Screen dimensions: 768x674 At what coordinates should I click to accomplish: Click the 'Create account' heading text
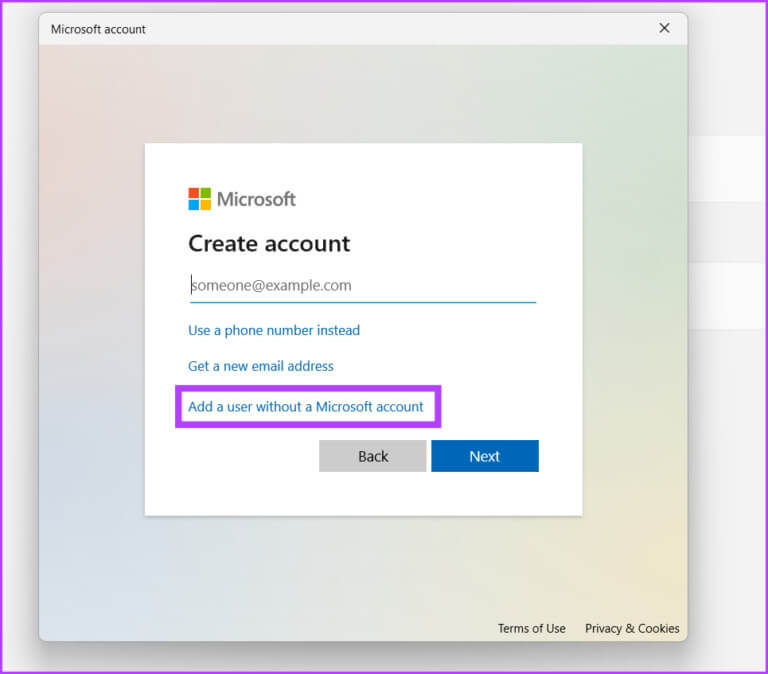pos(269,244)
